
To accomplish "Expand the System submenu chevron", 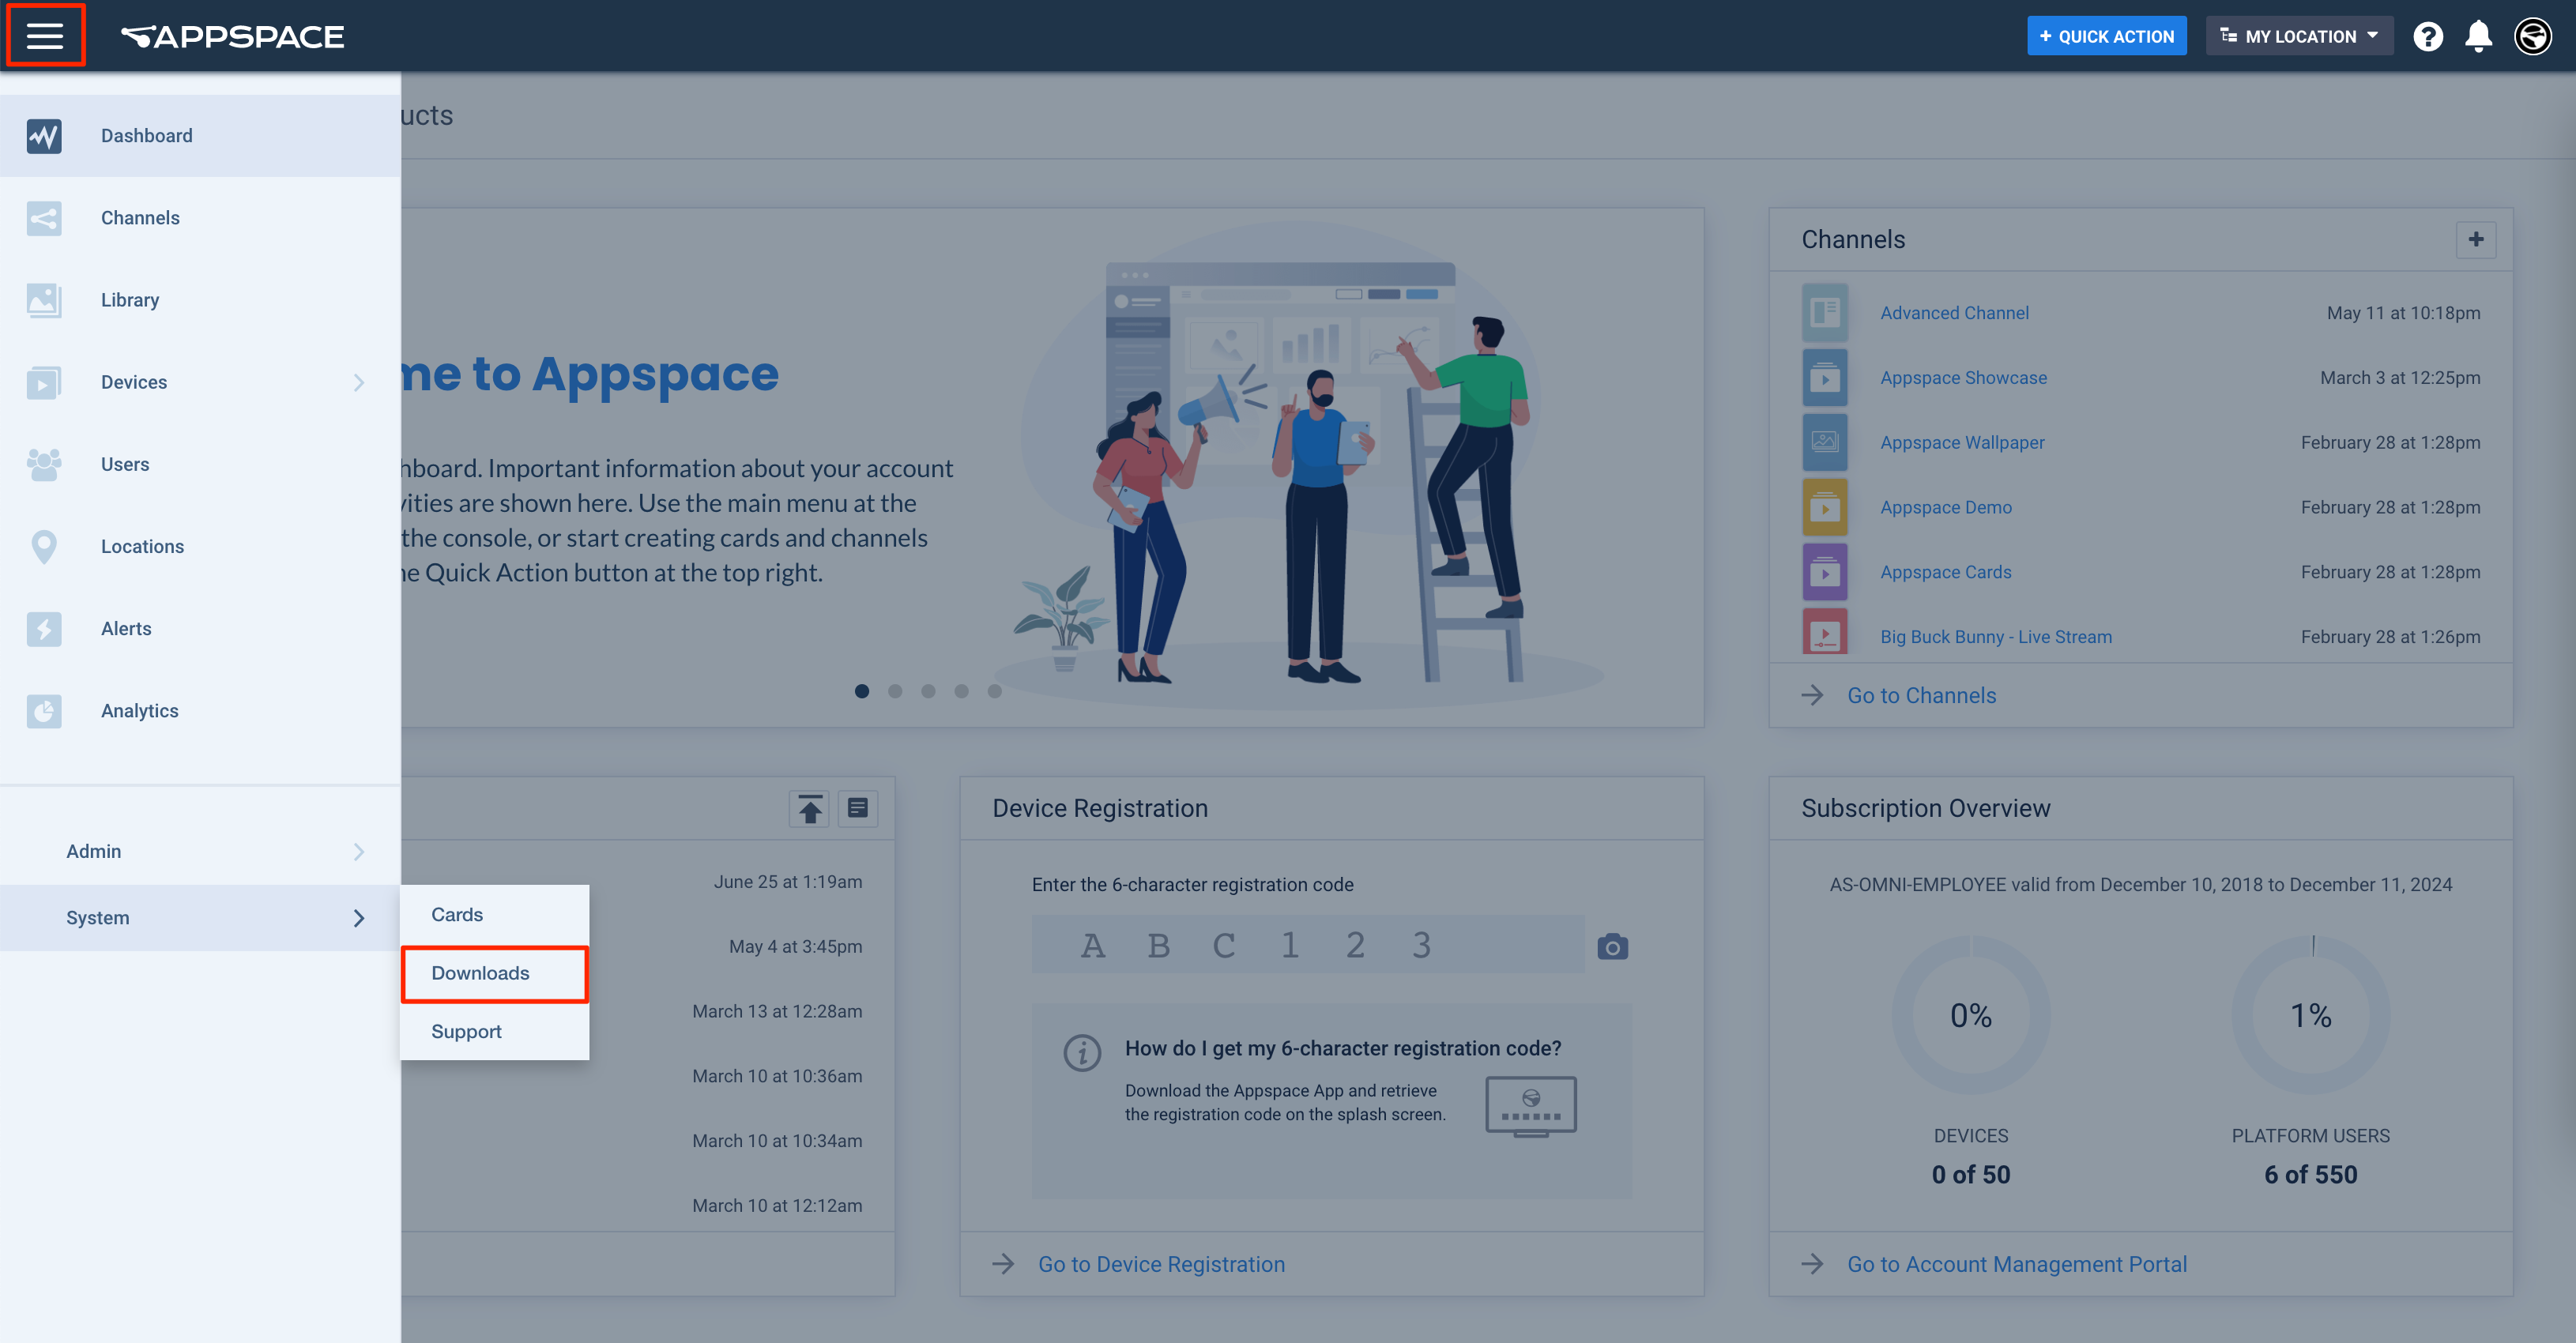I will click(359, 918).
